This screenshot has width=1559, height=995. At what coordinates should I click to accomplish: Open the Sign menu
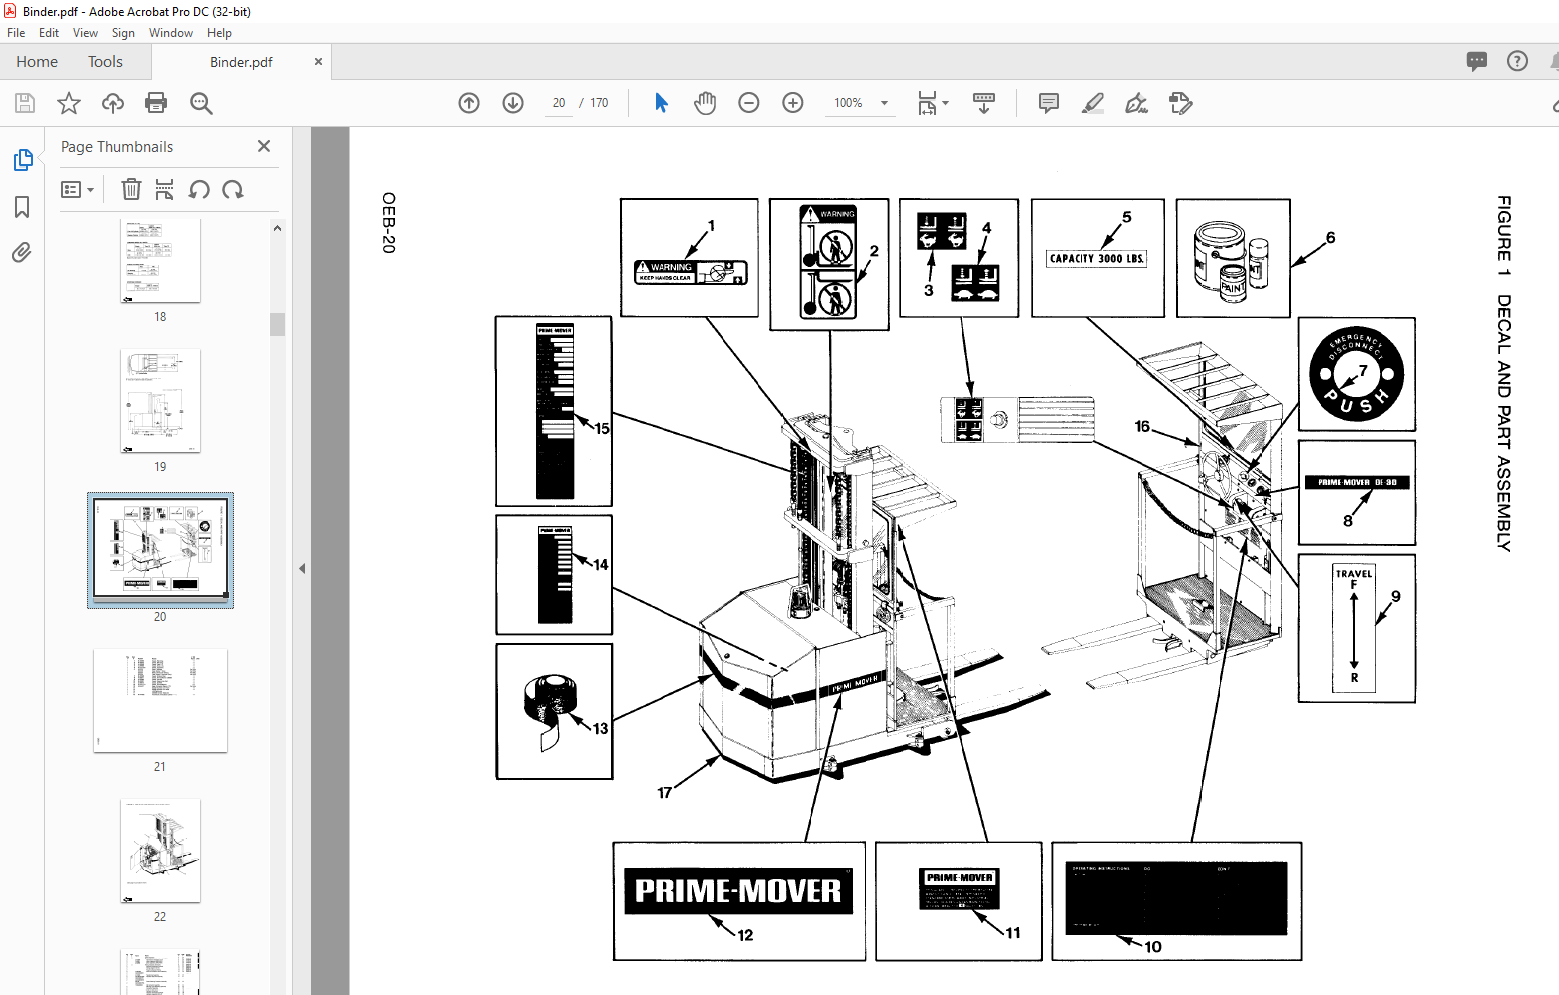click(123, 33)
